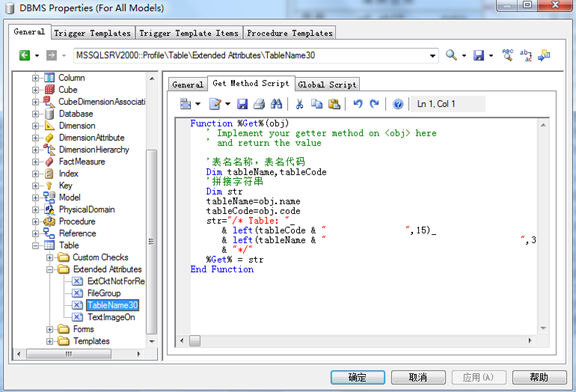Click the 'End Function' line in script
Viewport: 576px width, 392px height.
pos(222,269)
